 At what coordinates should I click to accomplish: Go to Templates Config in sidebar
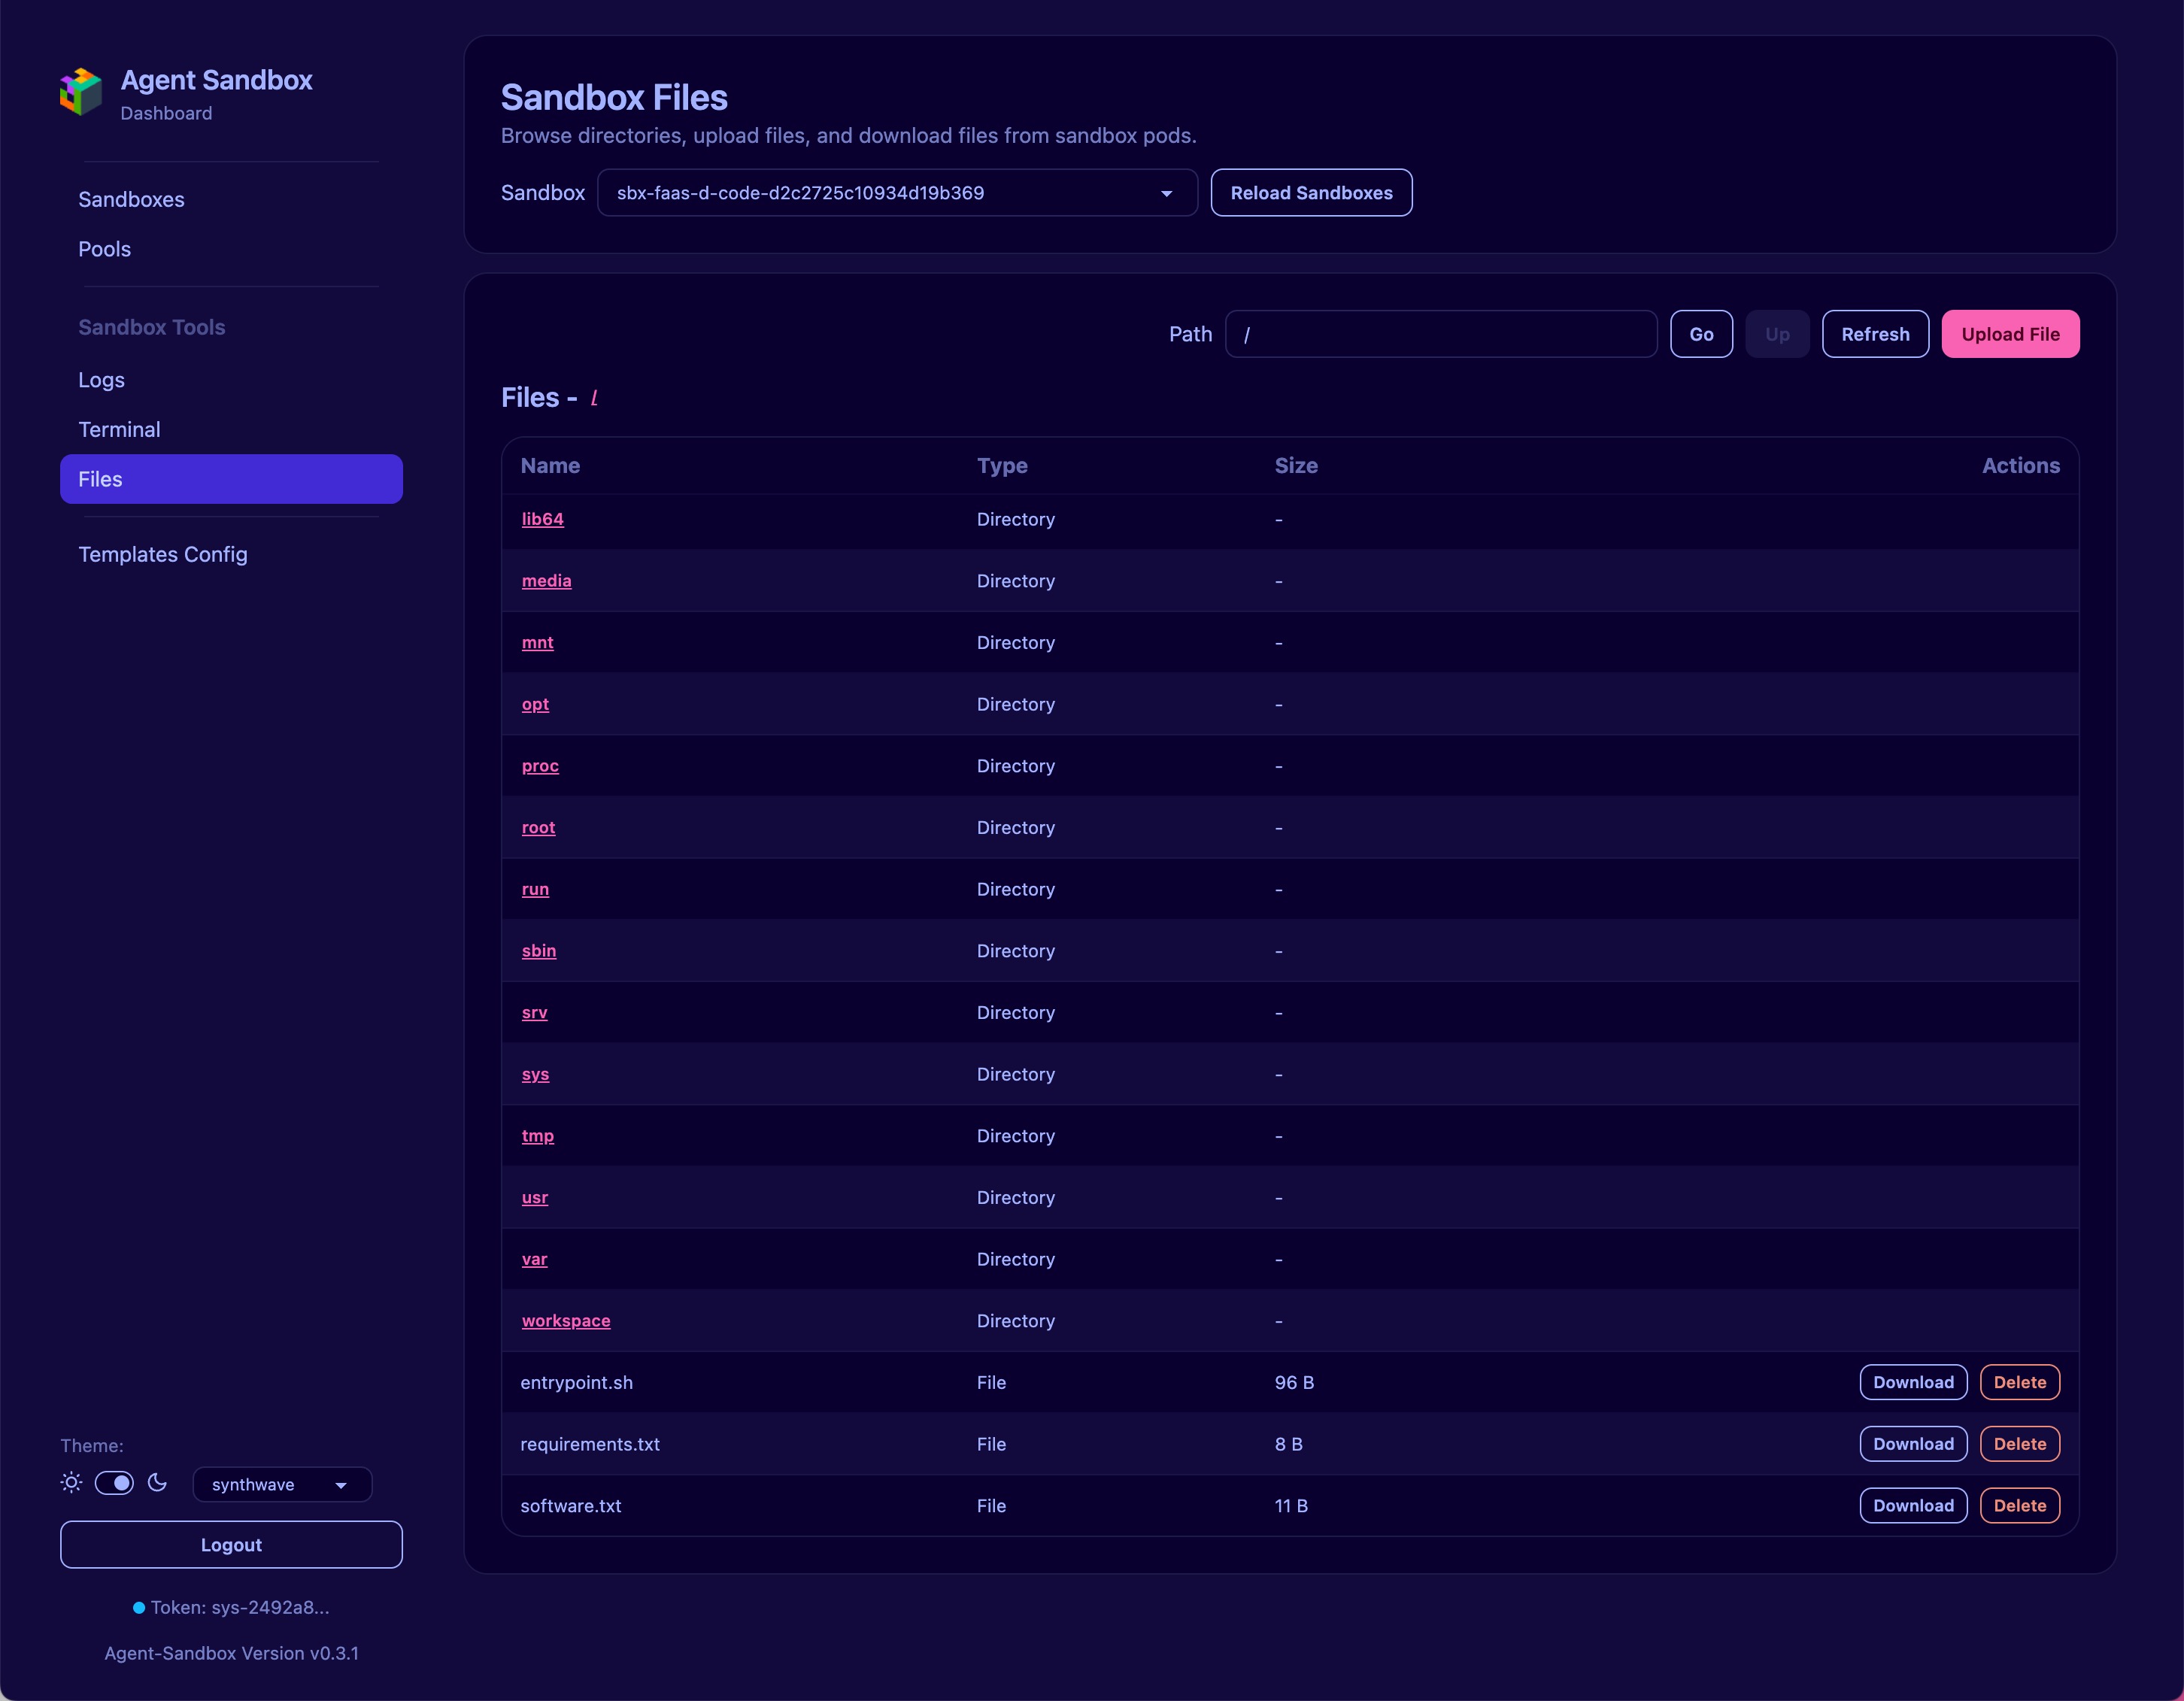pyautogui.click(x=163, y=554)
